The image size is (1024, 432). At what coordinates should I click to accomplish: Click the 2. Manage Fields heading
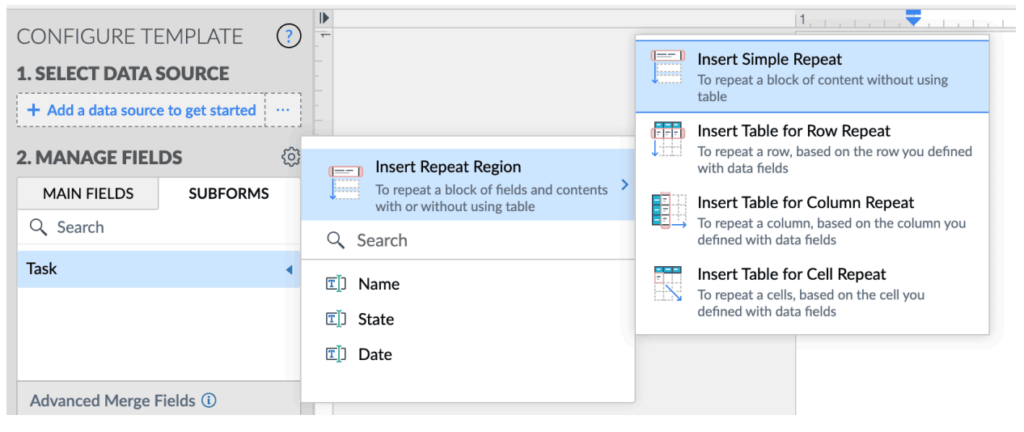[x=99, y=157]
